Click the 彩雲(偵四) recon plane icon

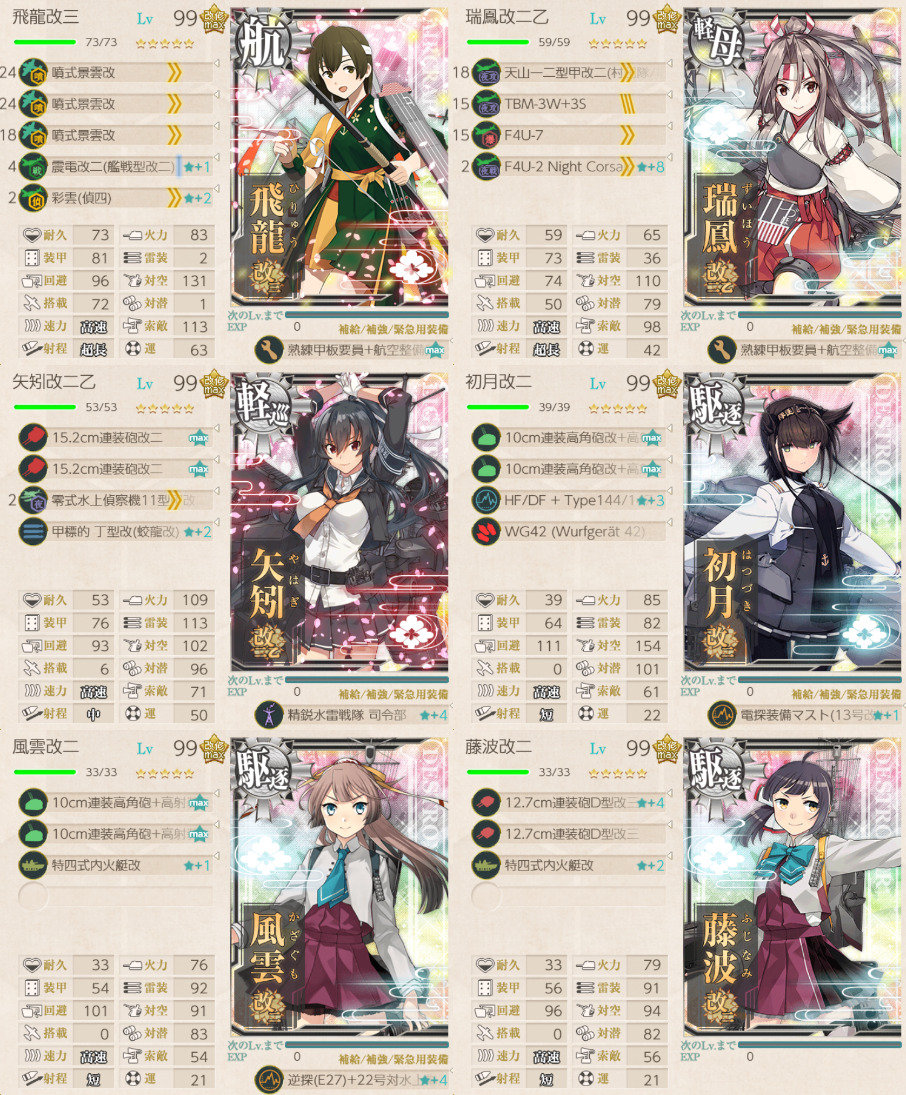(x=33, y=198)
